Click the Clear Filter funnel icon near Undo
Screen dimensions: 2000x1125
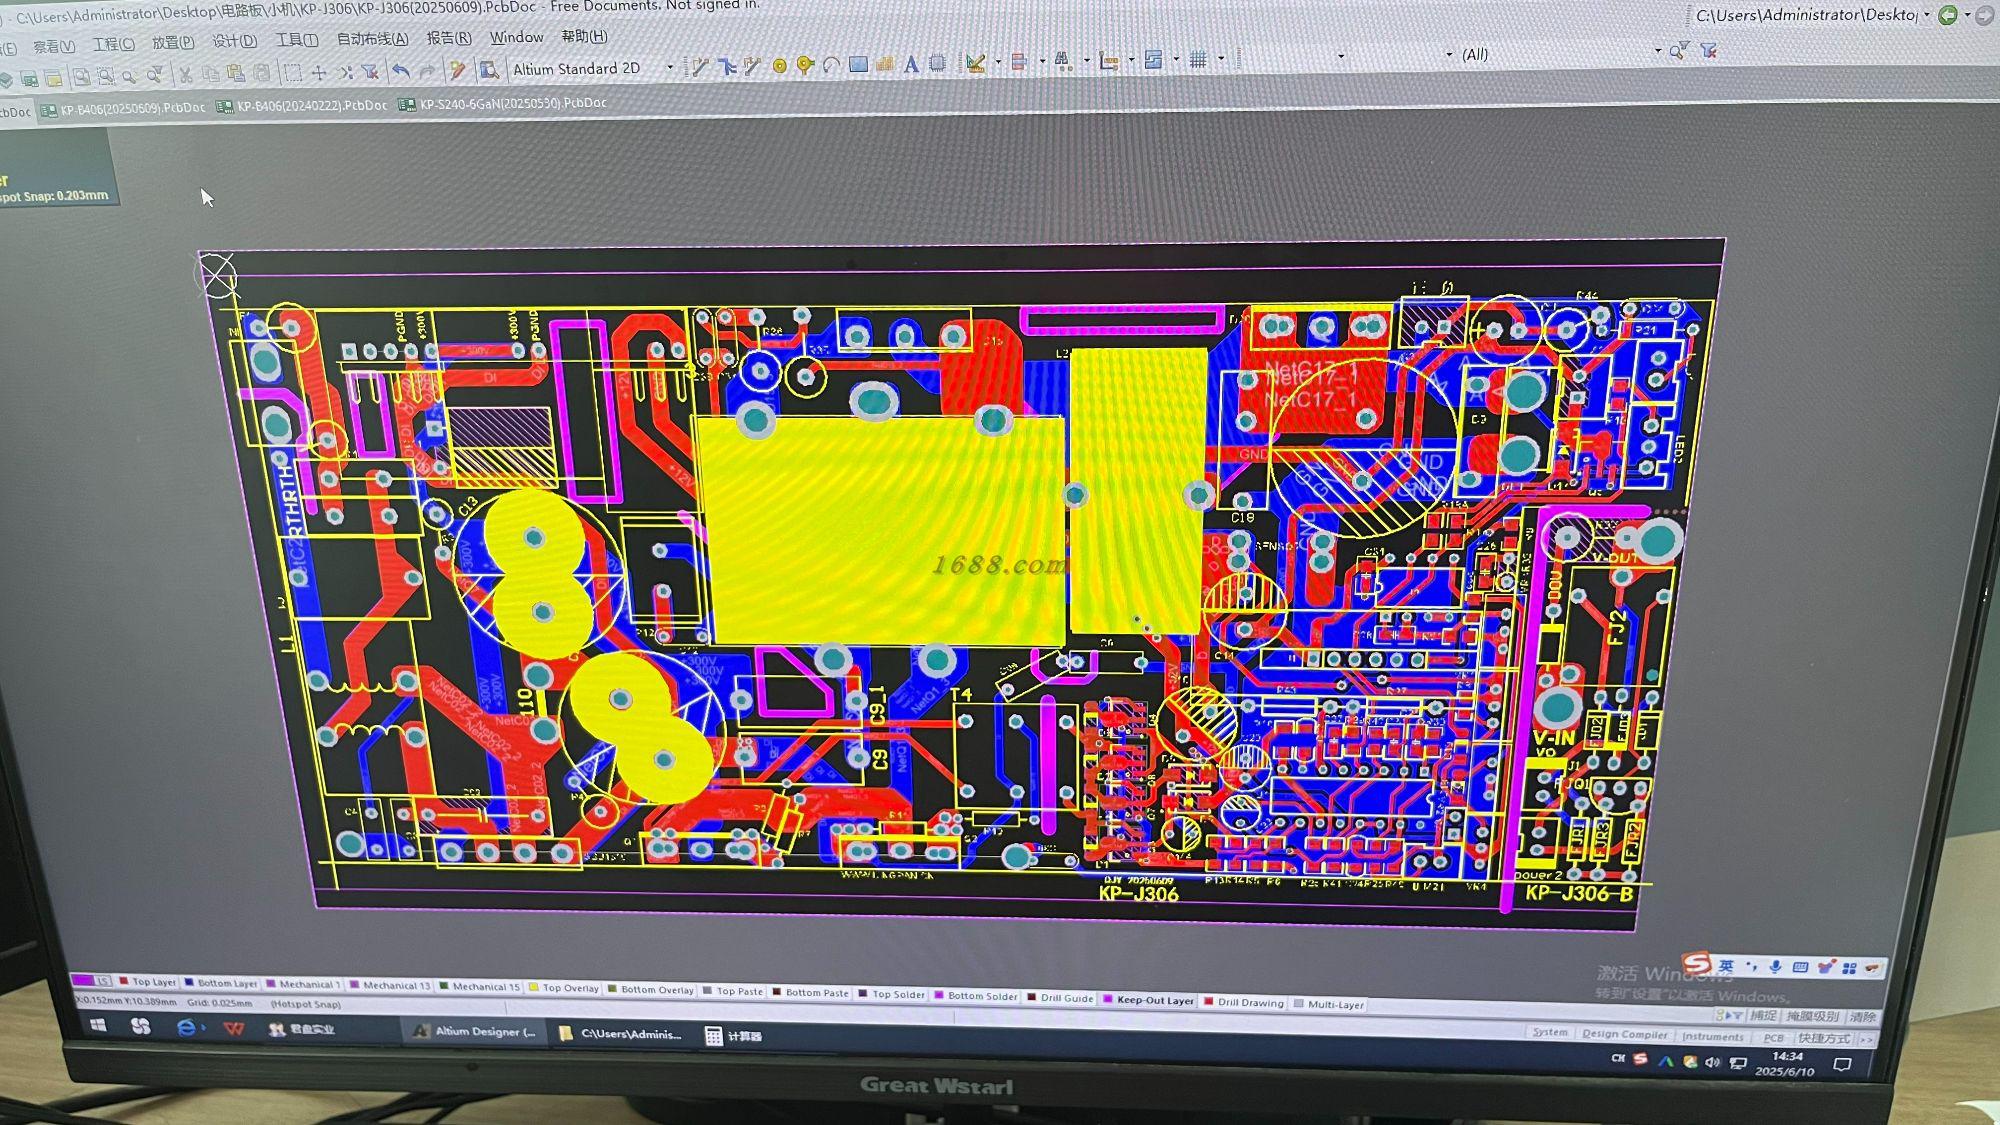(370, 72)
